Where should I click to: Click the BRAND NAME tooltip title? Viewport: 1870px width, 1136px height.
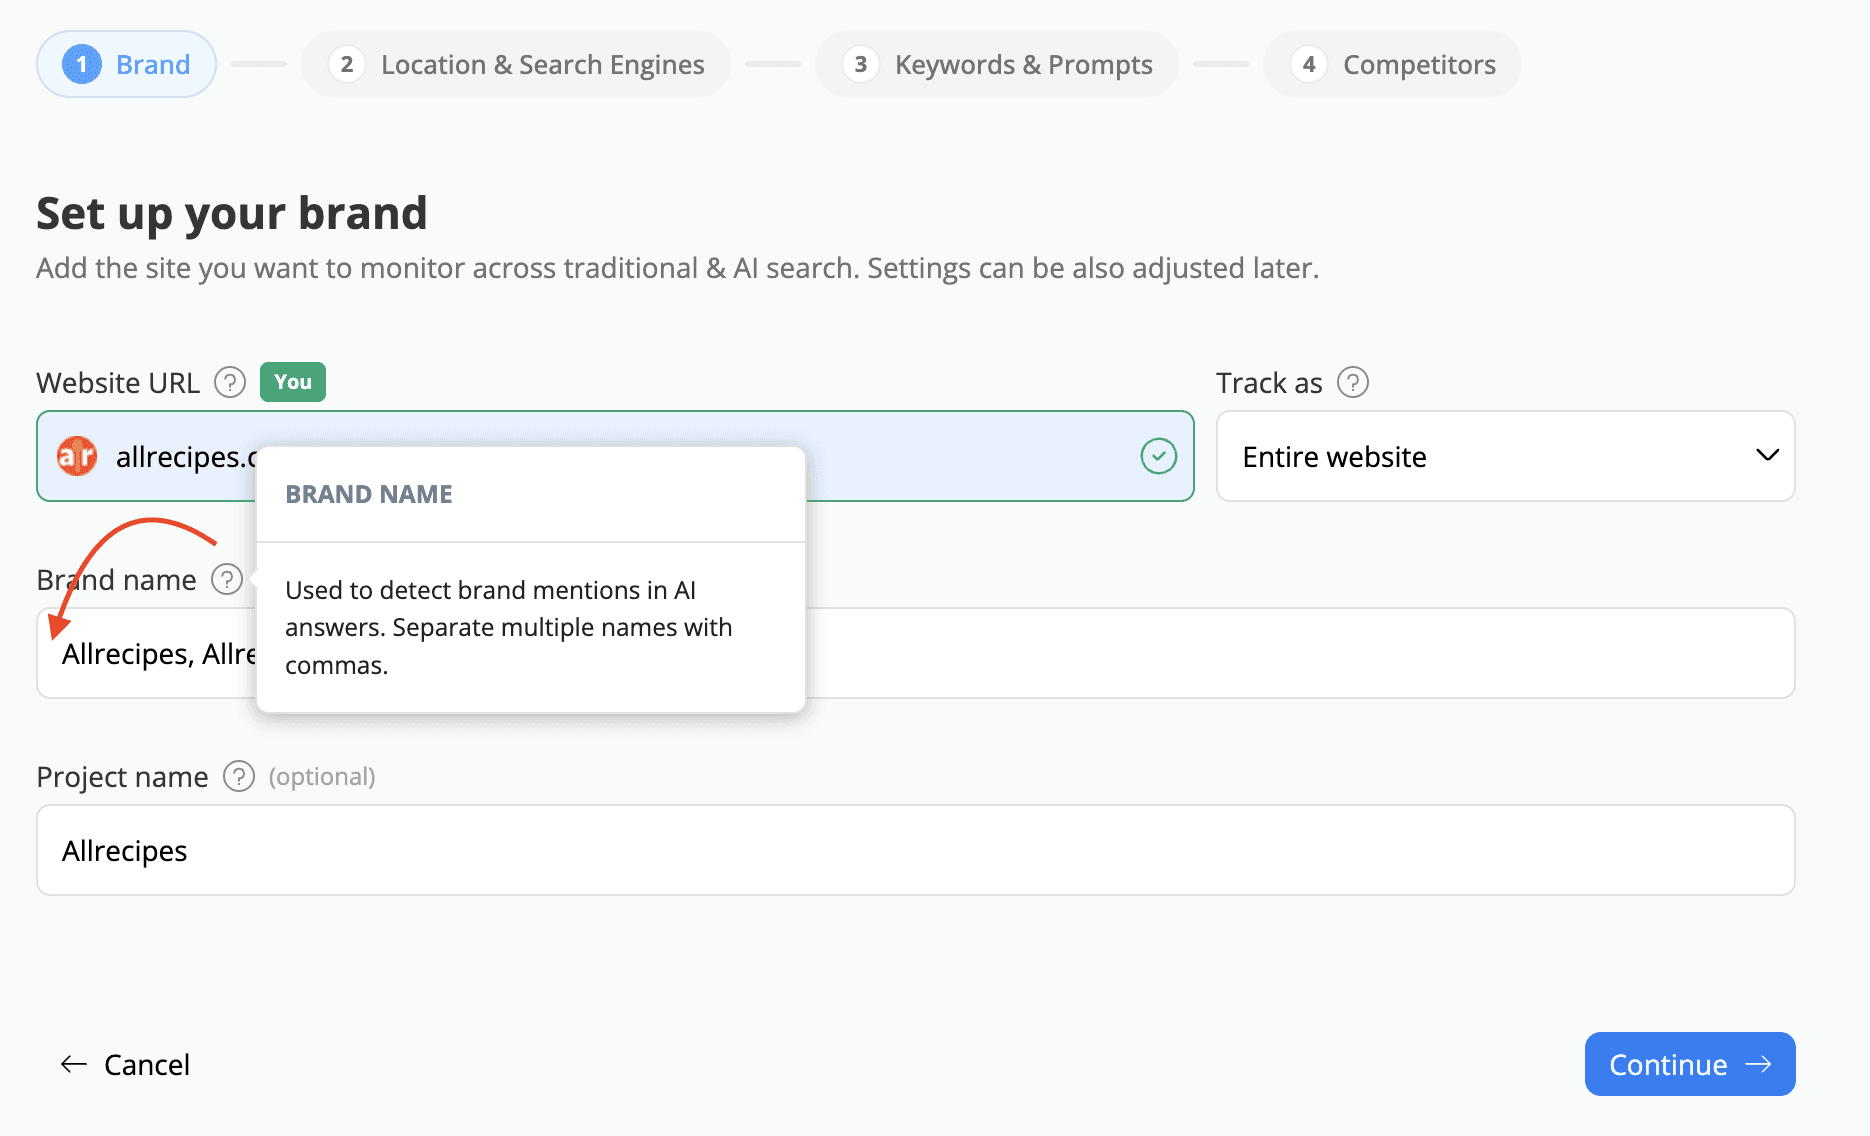click(369, 494)
